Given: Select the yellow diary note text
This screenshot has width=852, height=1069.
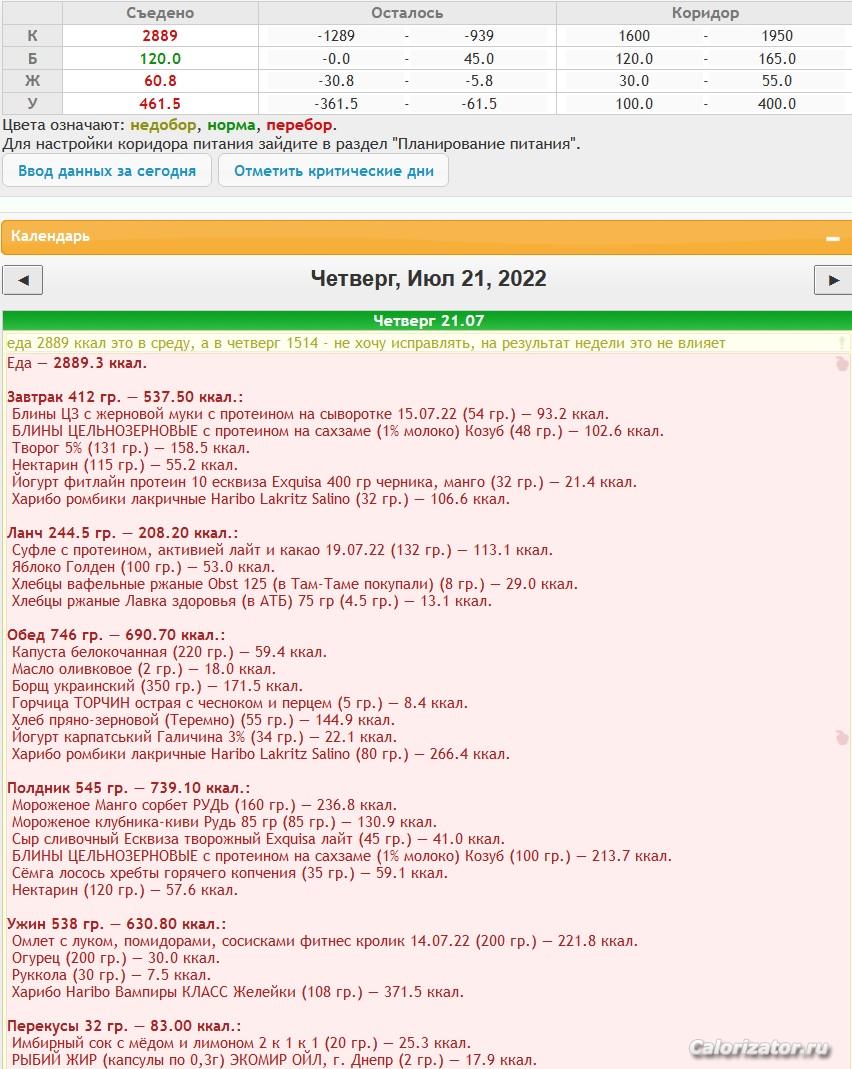Looking at the screenshot, I should point(366,343).
